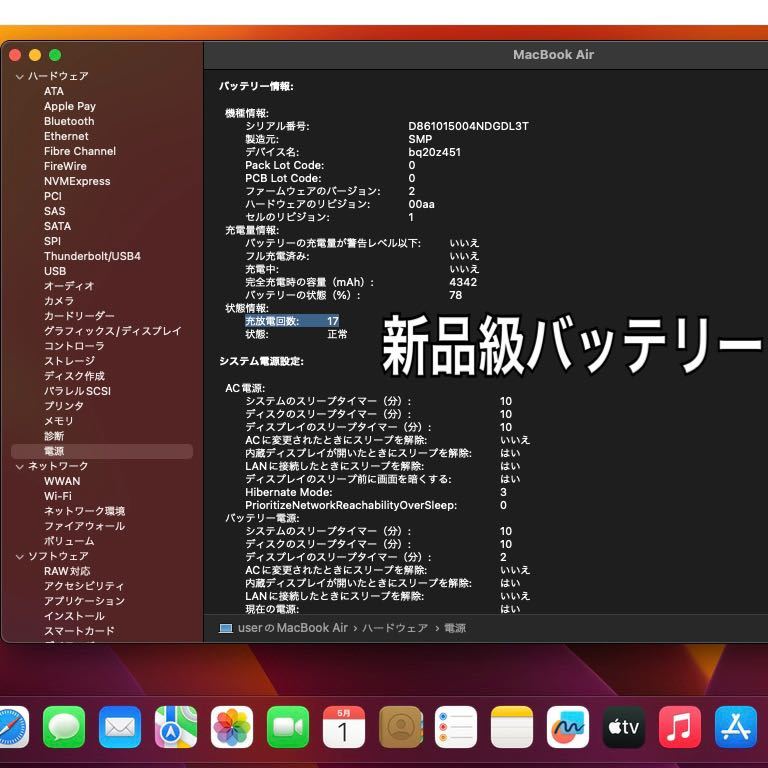
Task: Click the highlighted 充放電回数 17 row
Action: (x=292, y=321)
